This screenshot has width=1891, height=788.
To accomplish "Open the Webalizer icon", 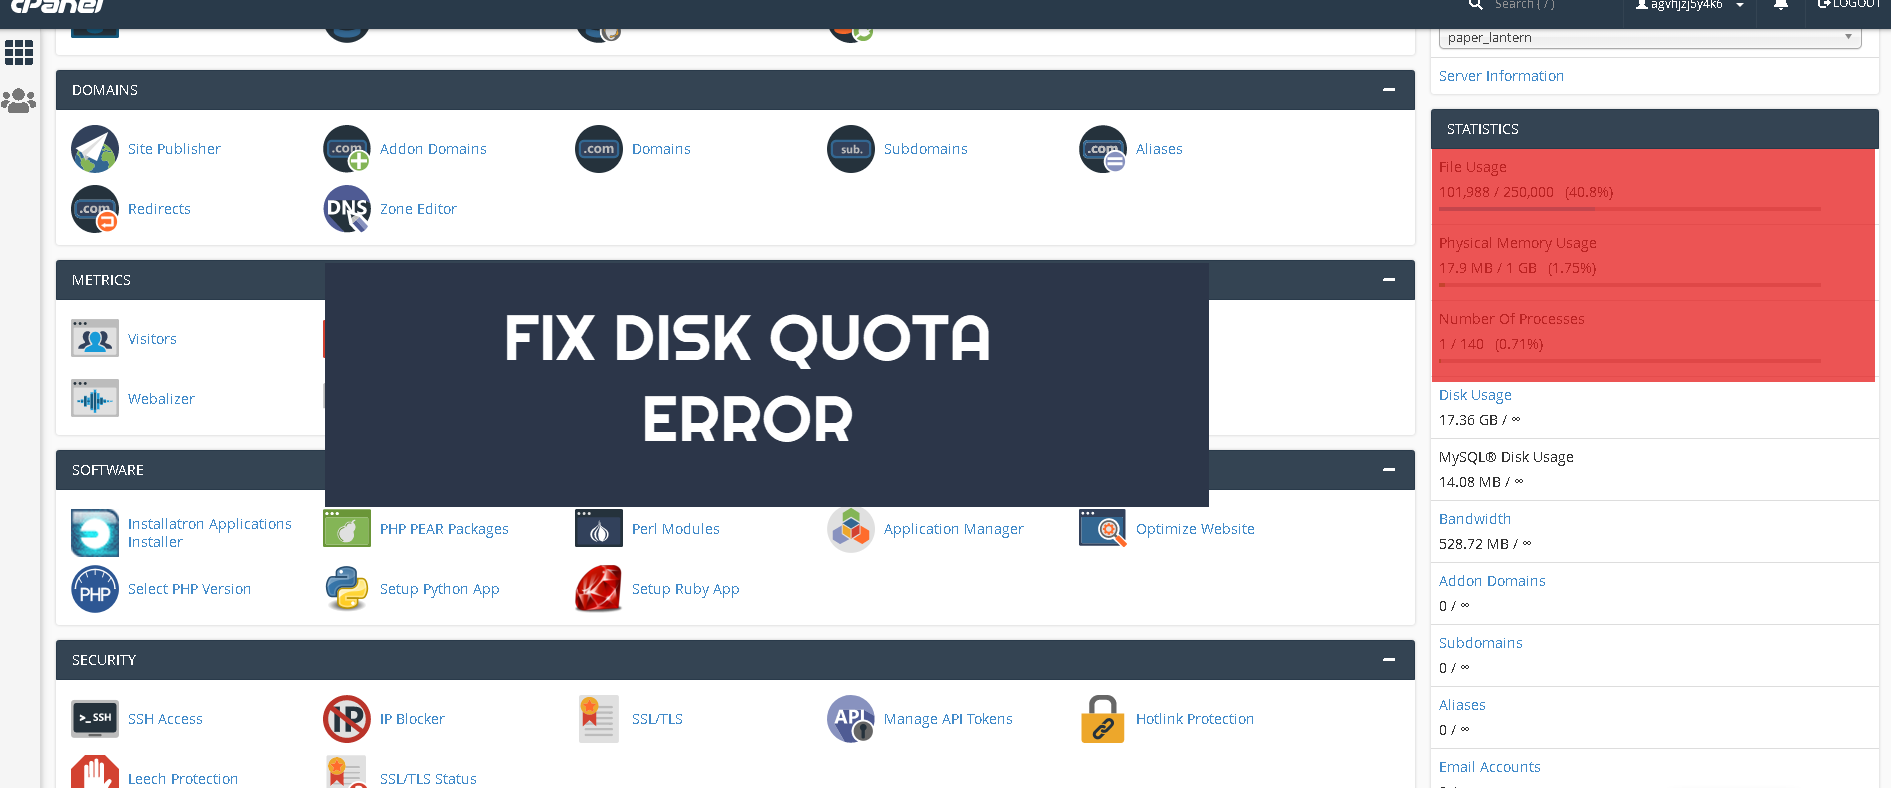I will coord(95,398).
